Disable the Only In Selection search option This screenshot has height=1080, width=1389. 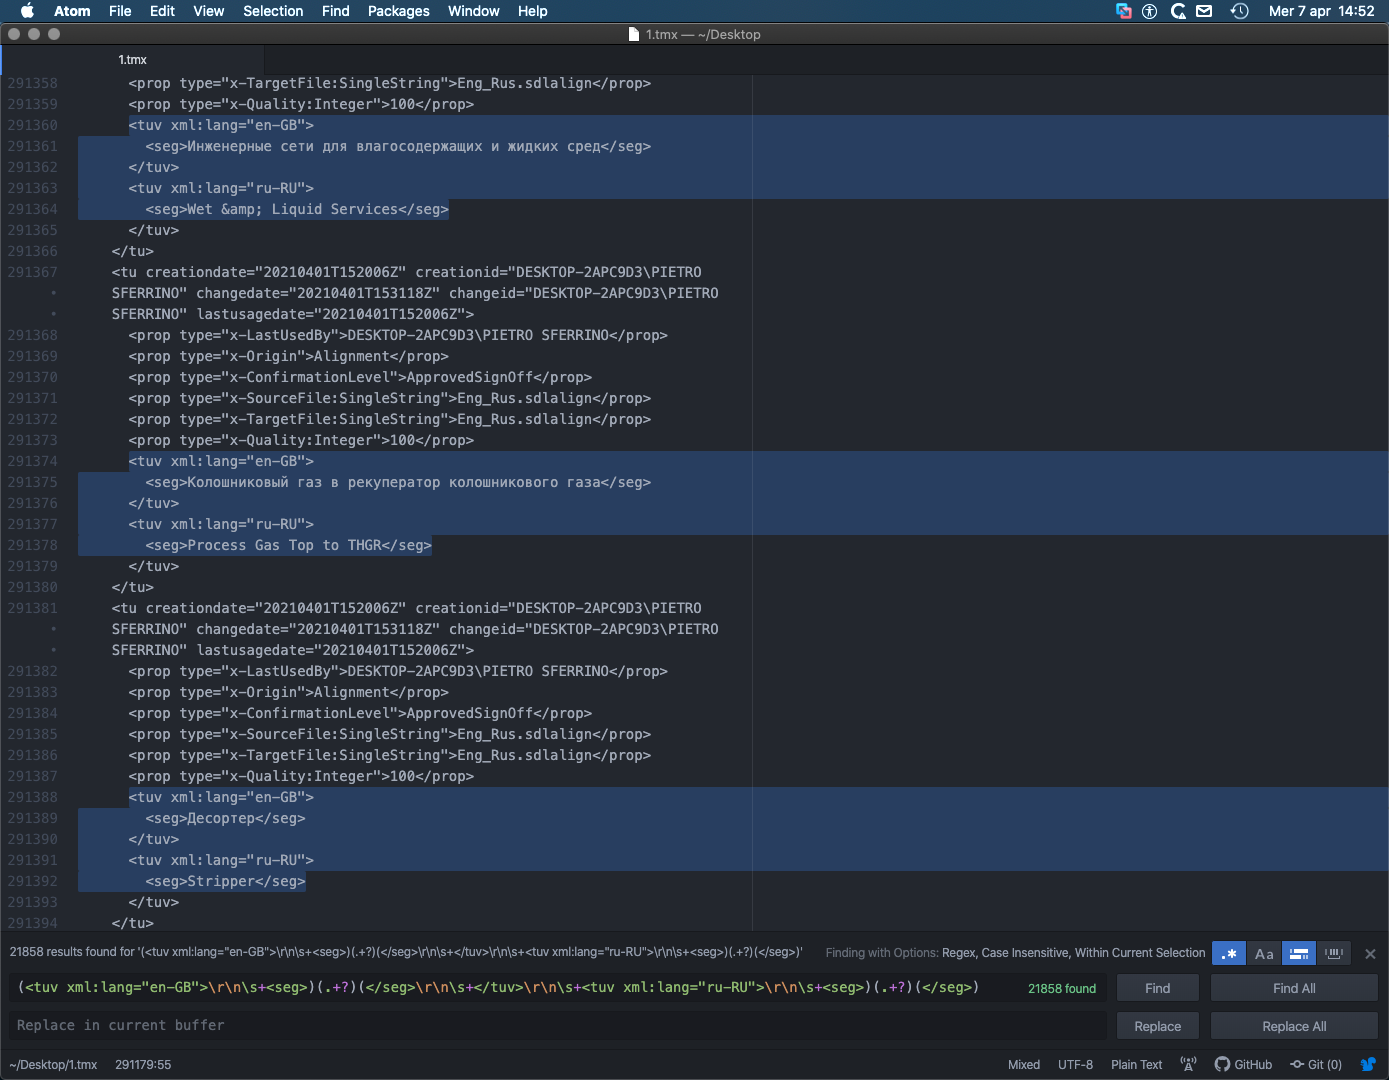point(1298,953)
